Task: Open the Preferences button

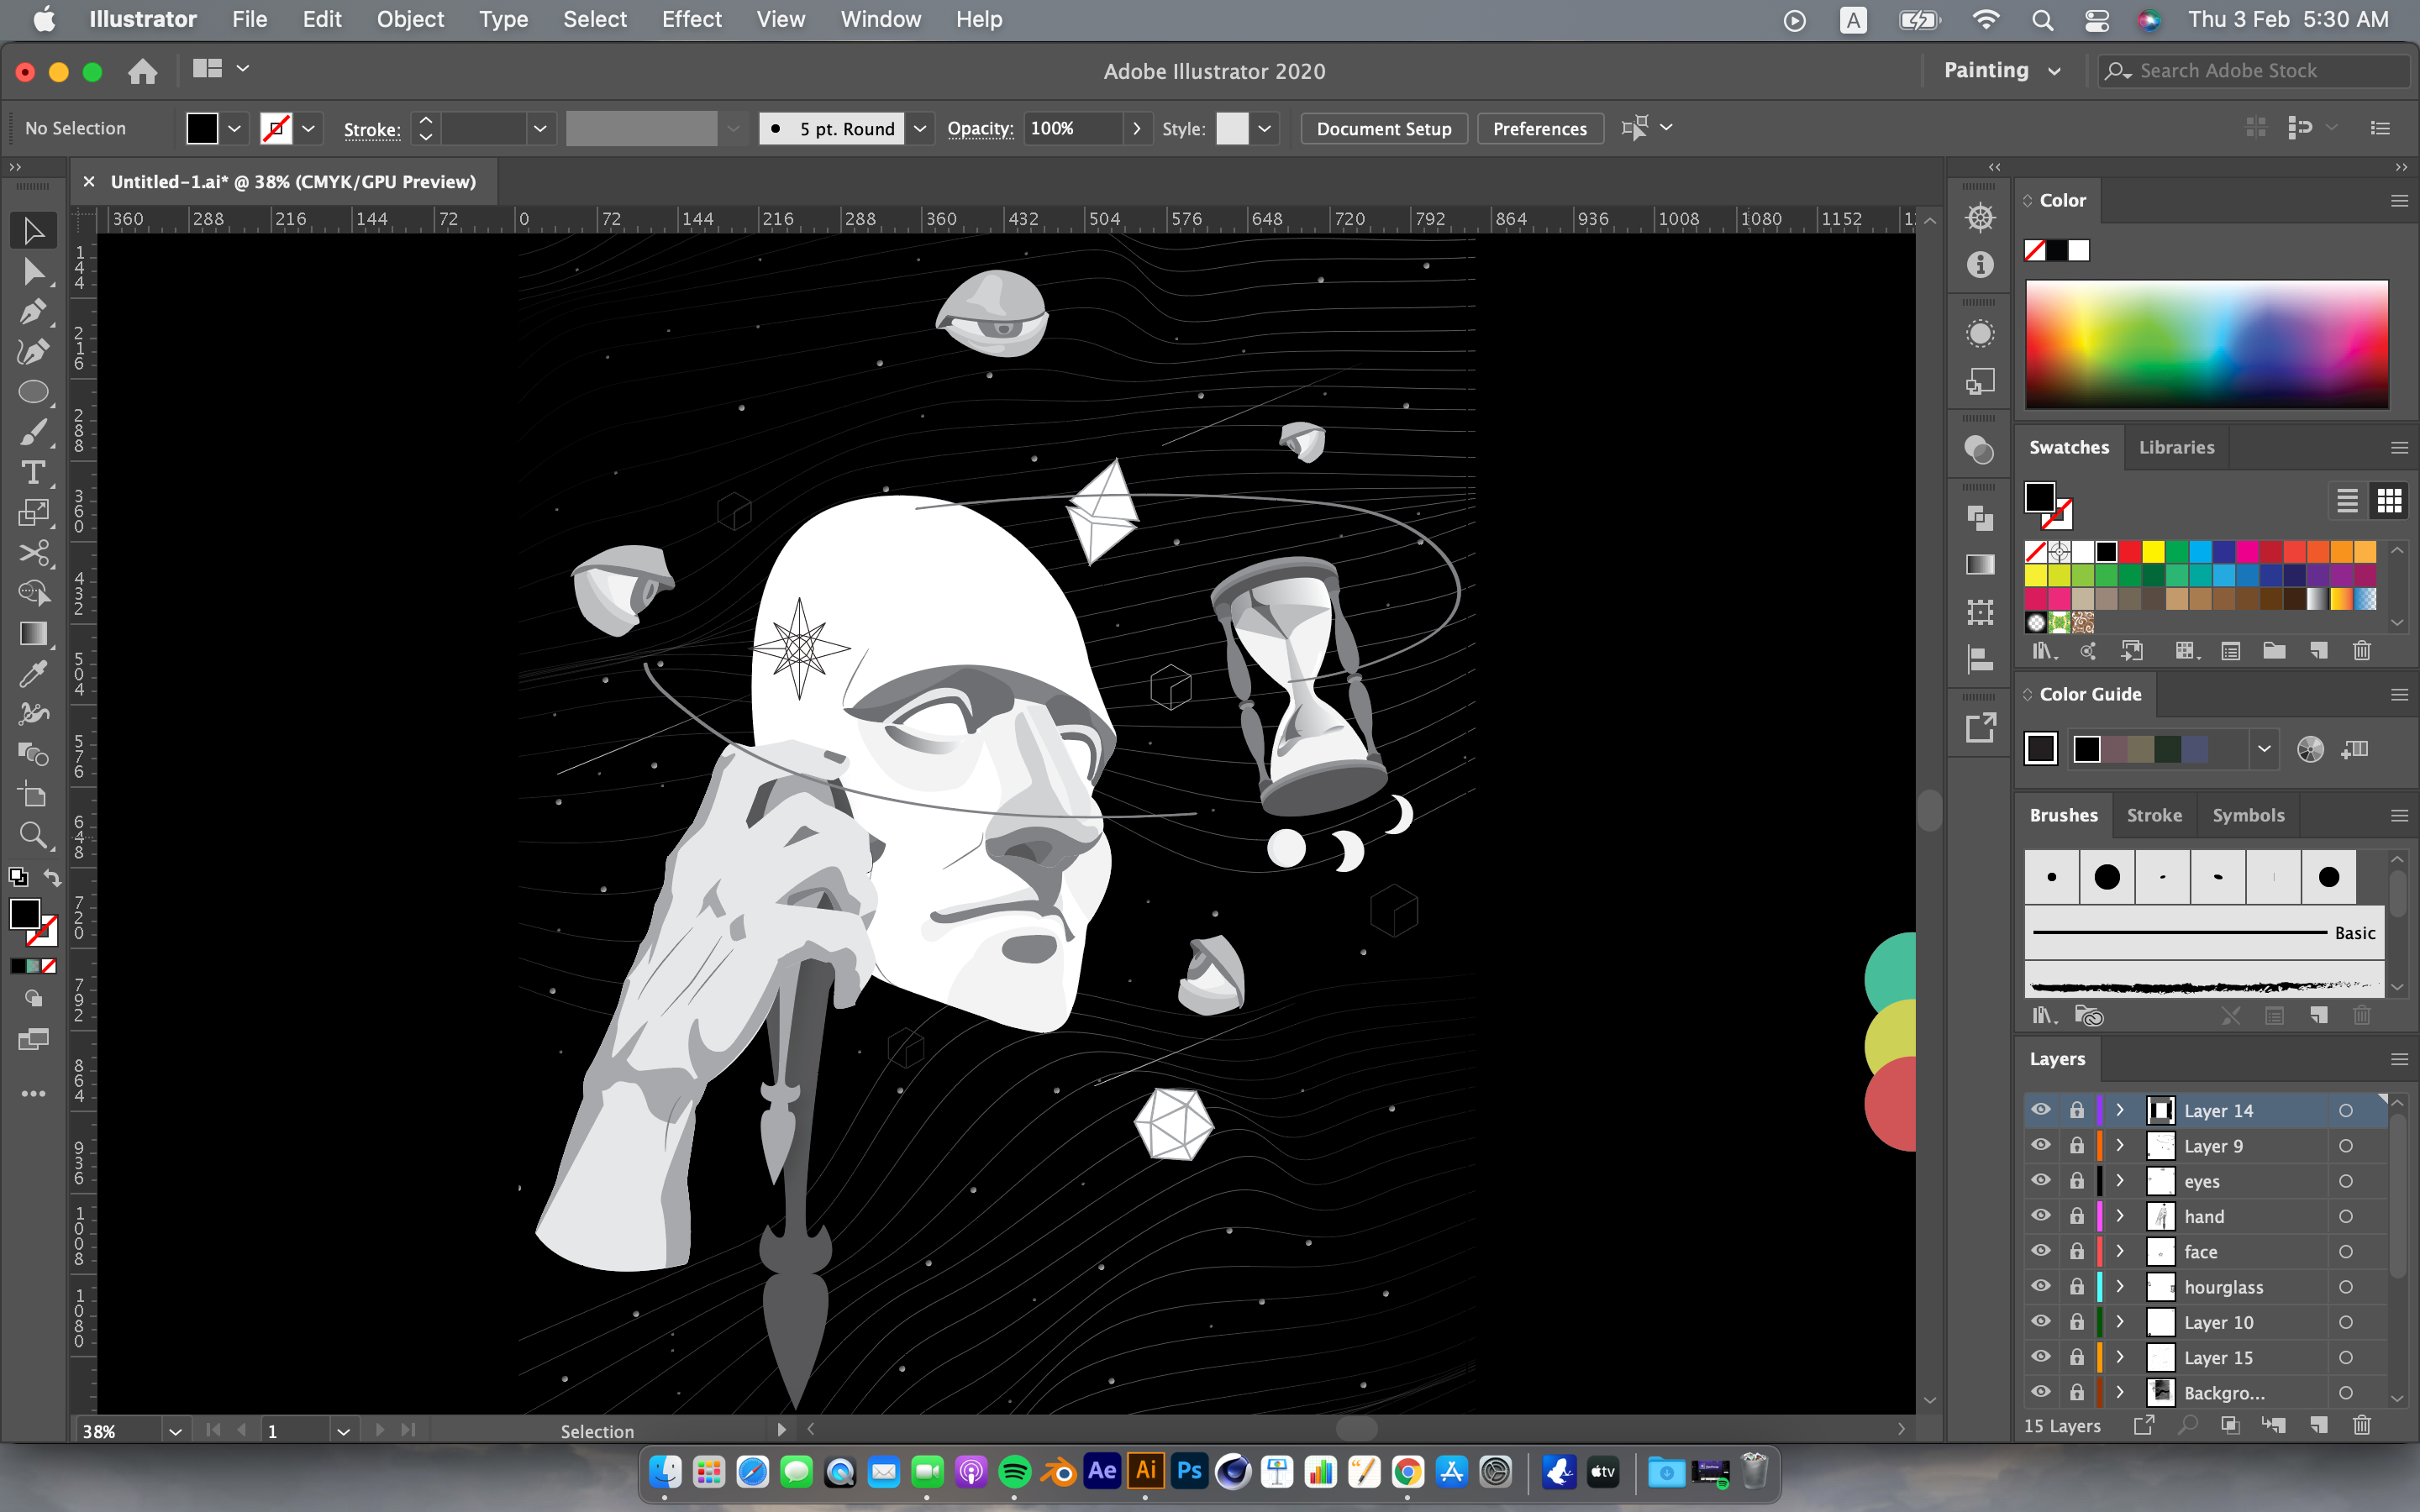Action: click(1539, 128)
